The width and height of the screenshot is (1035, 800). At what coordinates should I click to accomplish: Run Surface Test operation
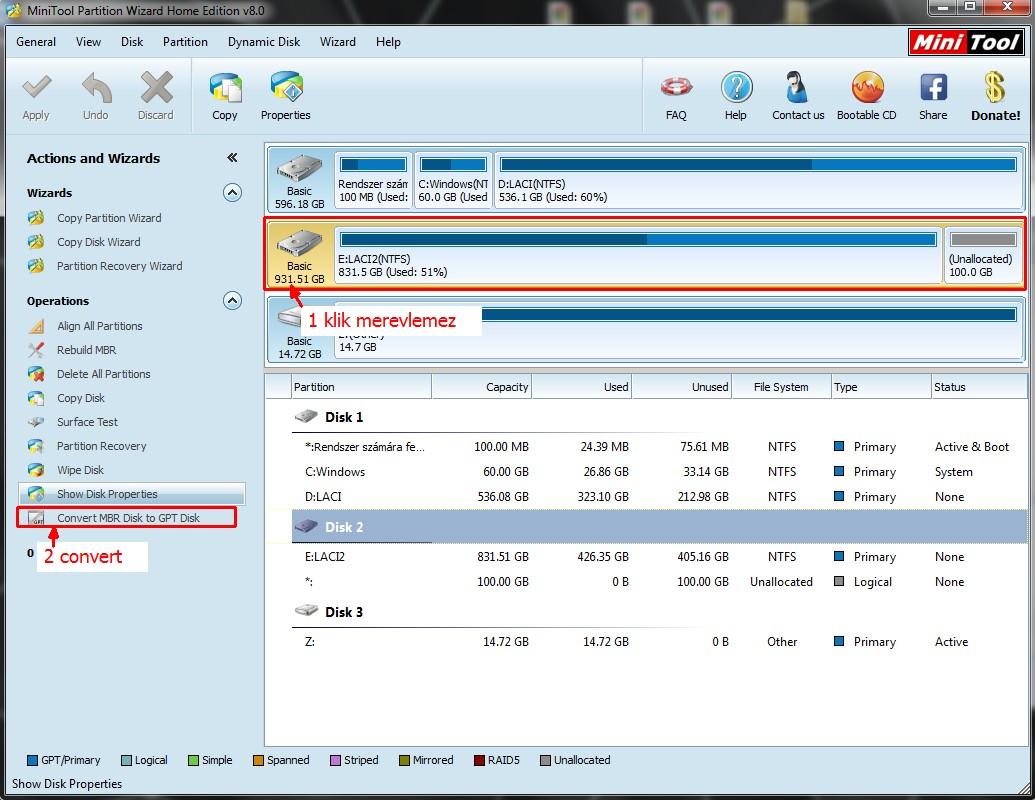click(87, 422)
